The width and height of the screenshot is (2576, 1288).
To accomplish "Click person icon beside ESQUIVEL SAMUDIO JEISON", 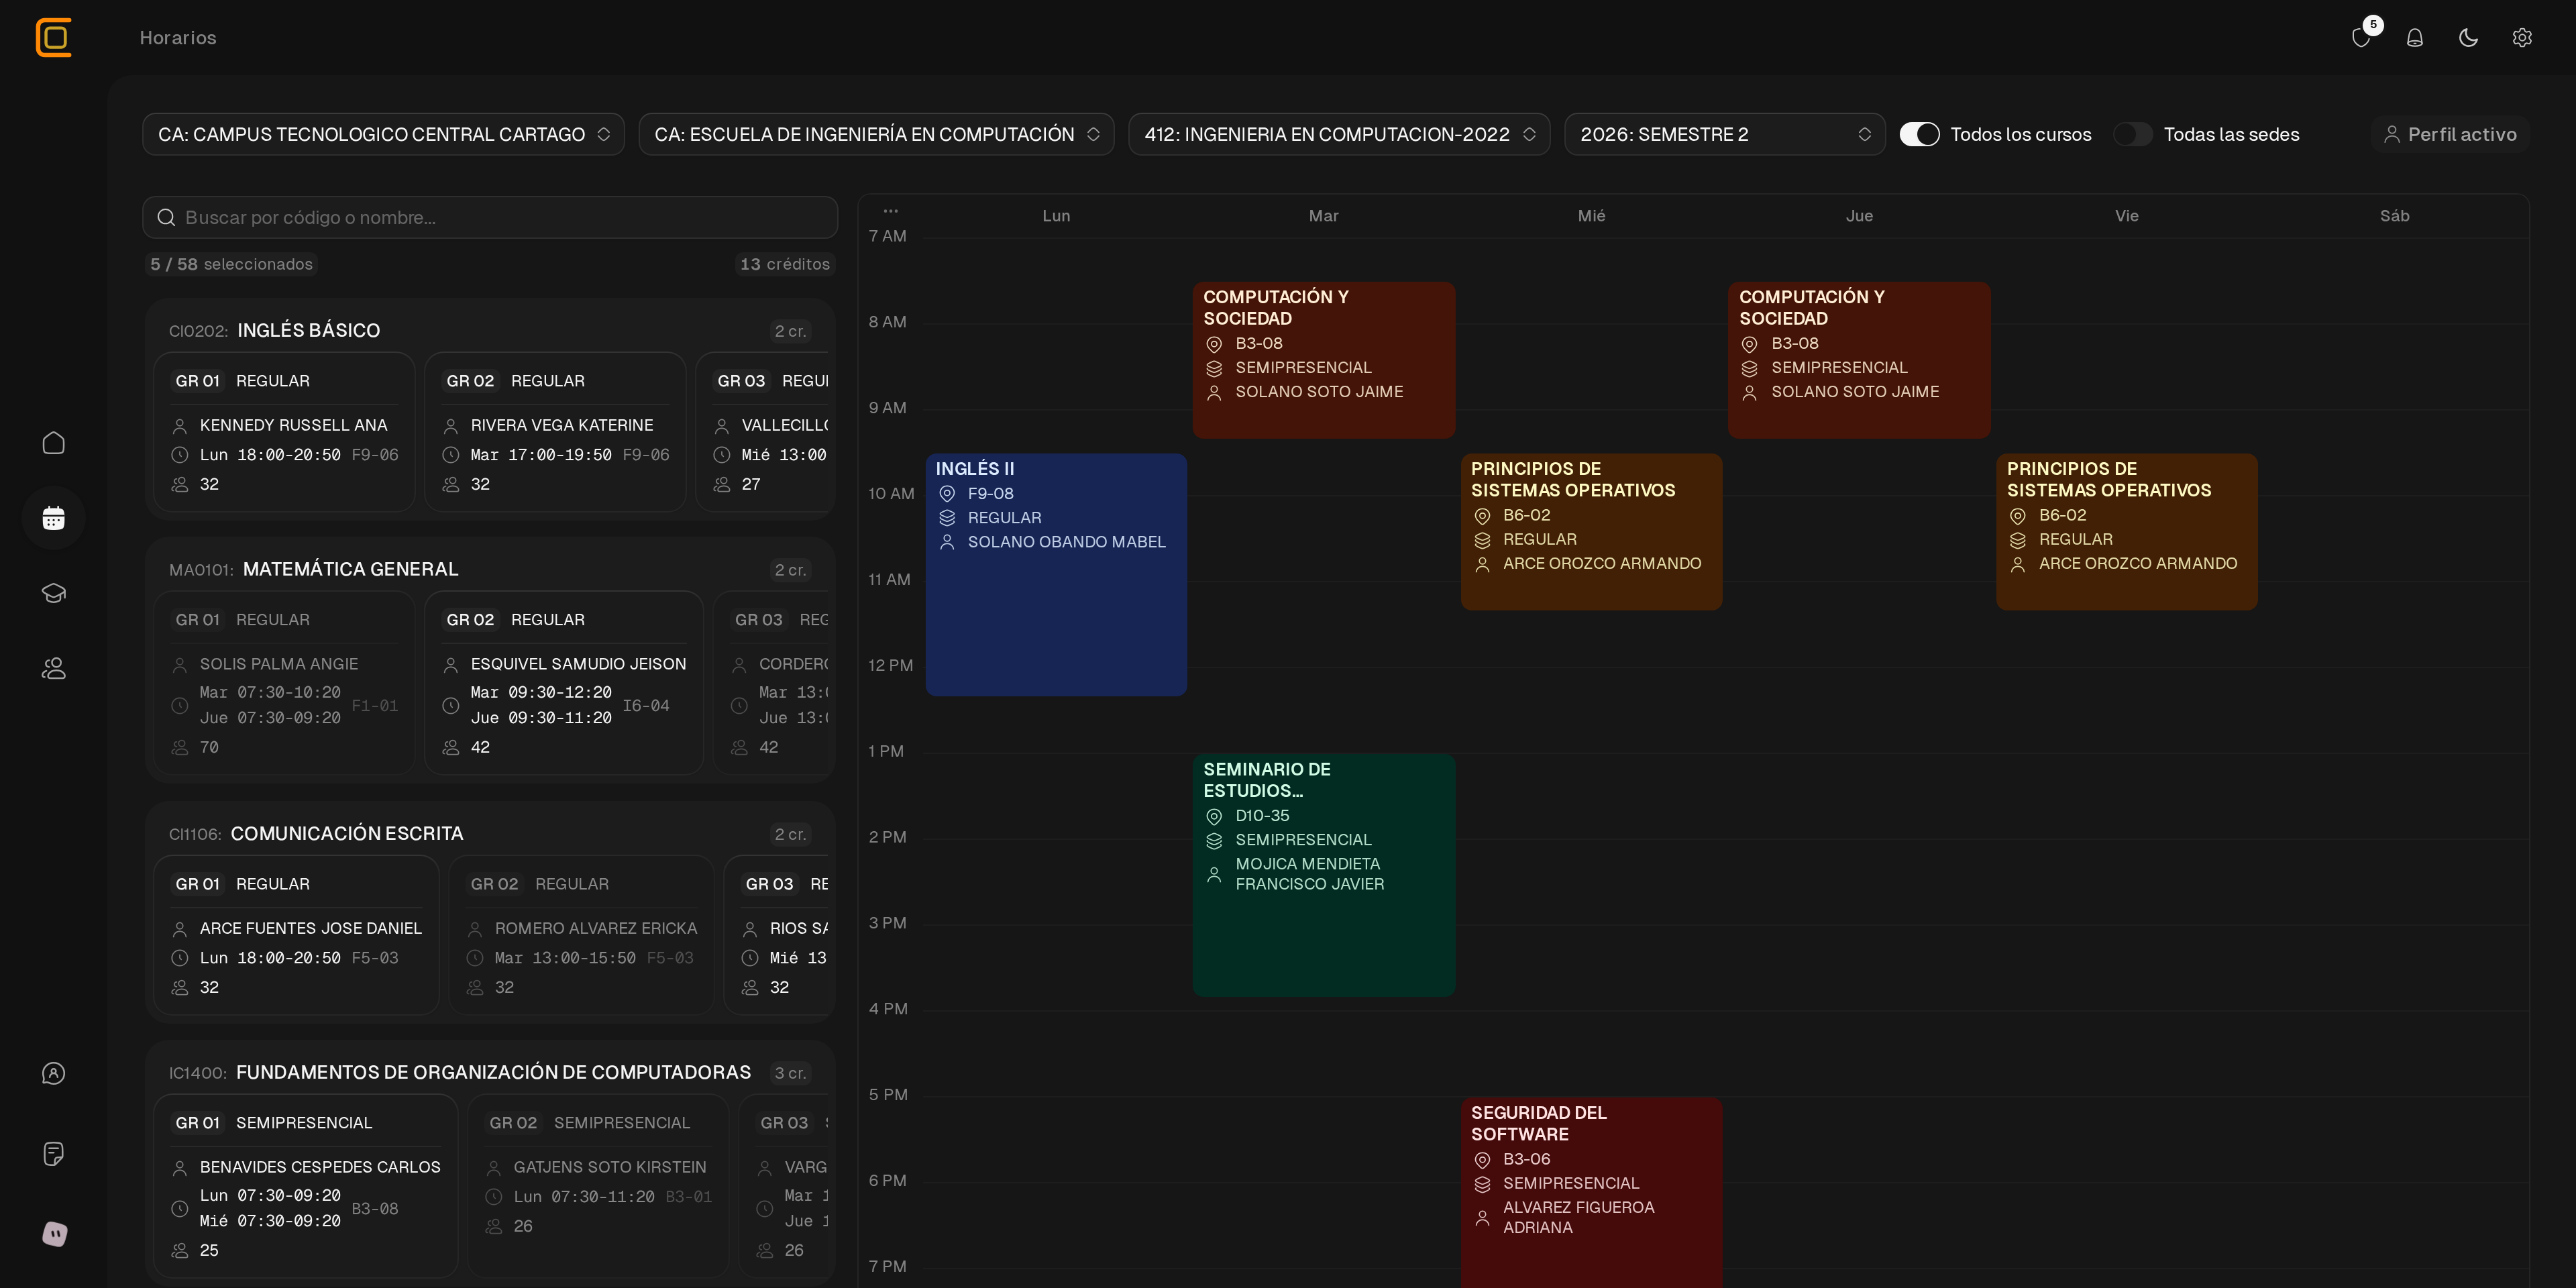I will (451, 665).
